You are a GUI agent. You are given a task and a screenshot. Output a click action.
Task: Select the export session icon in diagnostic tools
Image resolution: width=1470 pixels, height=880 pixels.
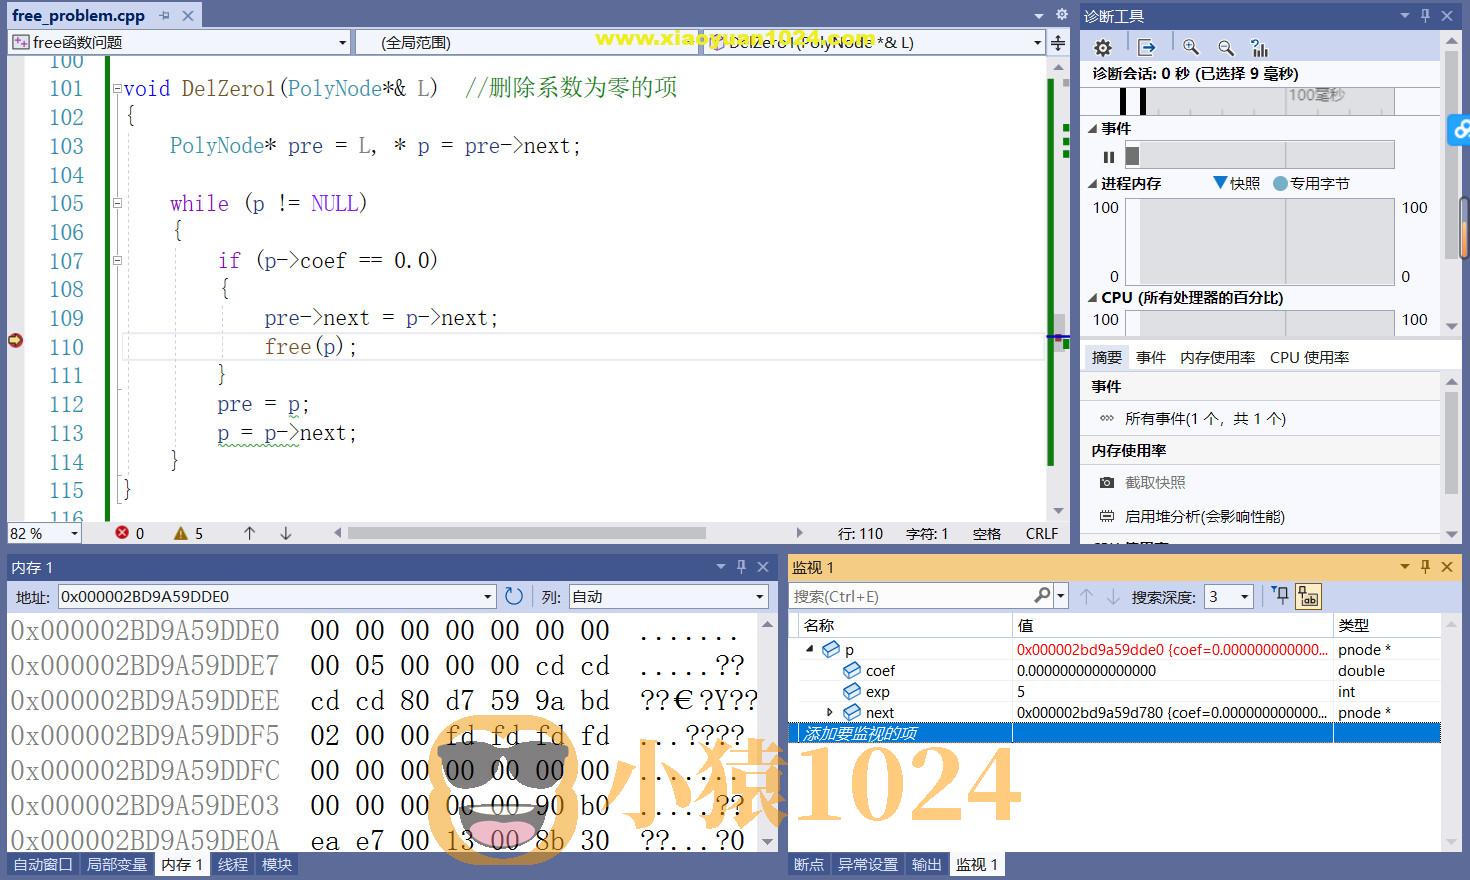coord(1146,47)
